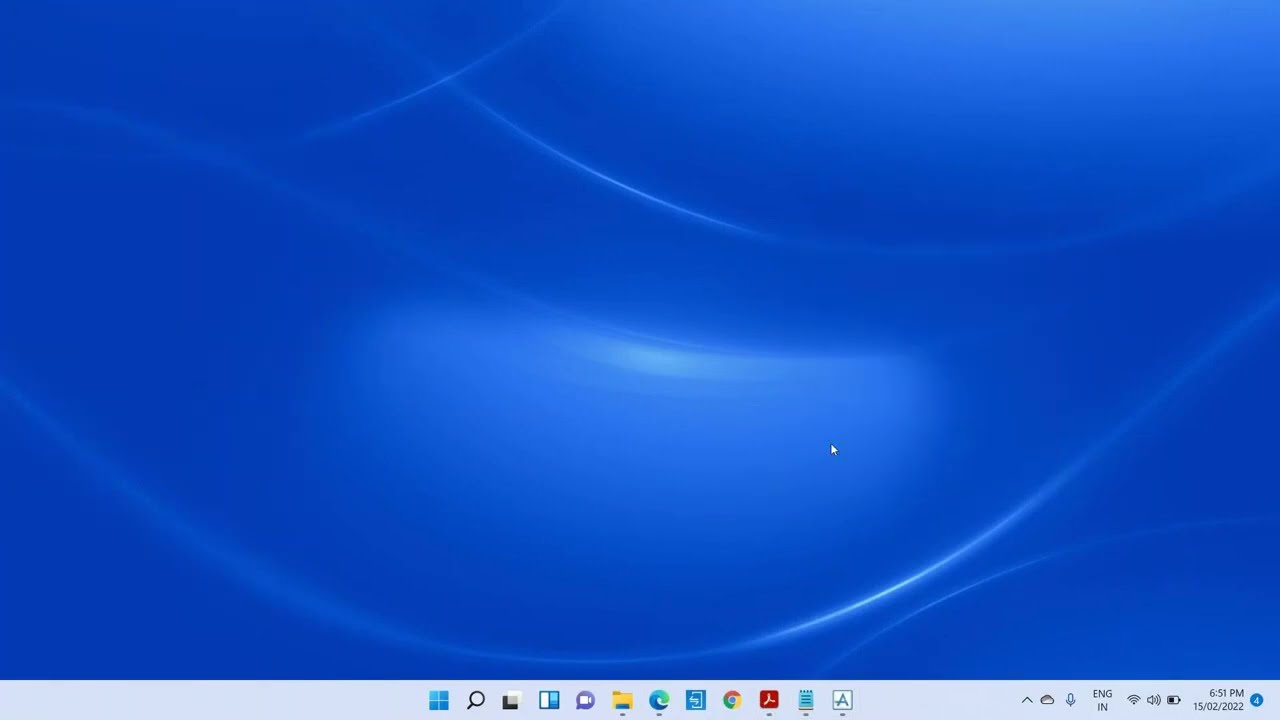This screenshot has width=1280, height=720.
Task: Open Adobe Acrobat Reader
Action: coord(769,700)
